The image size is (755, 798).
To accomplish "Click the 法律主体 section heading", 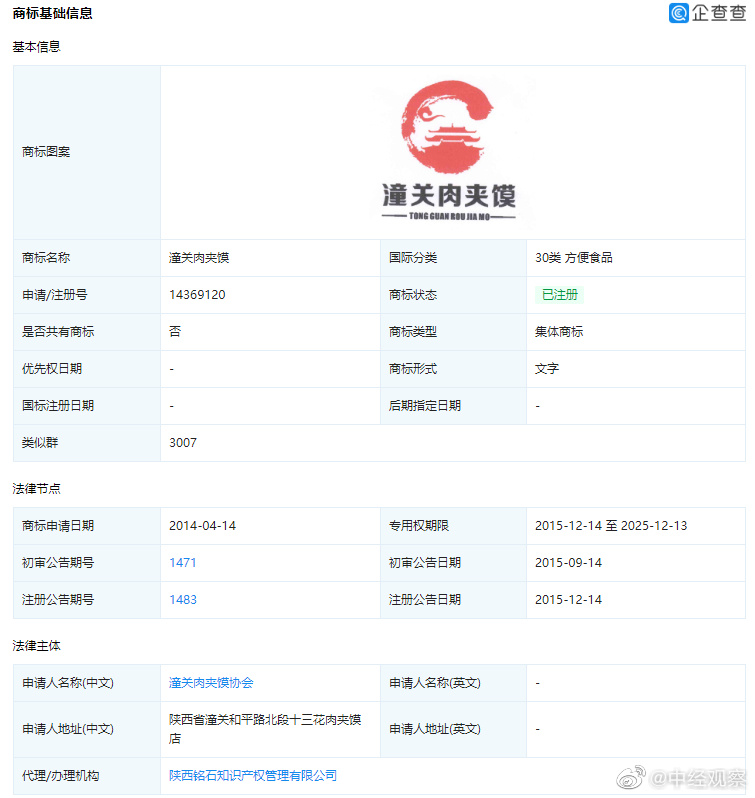I will coord(37,646).
